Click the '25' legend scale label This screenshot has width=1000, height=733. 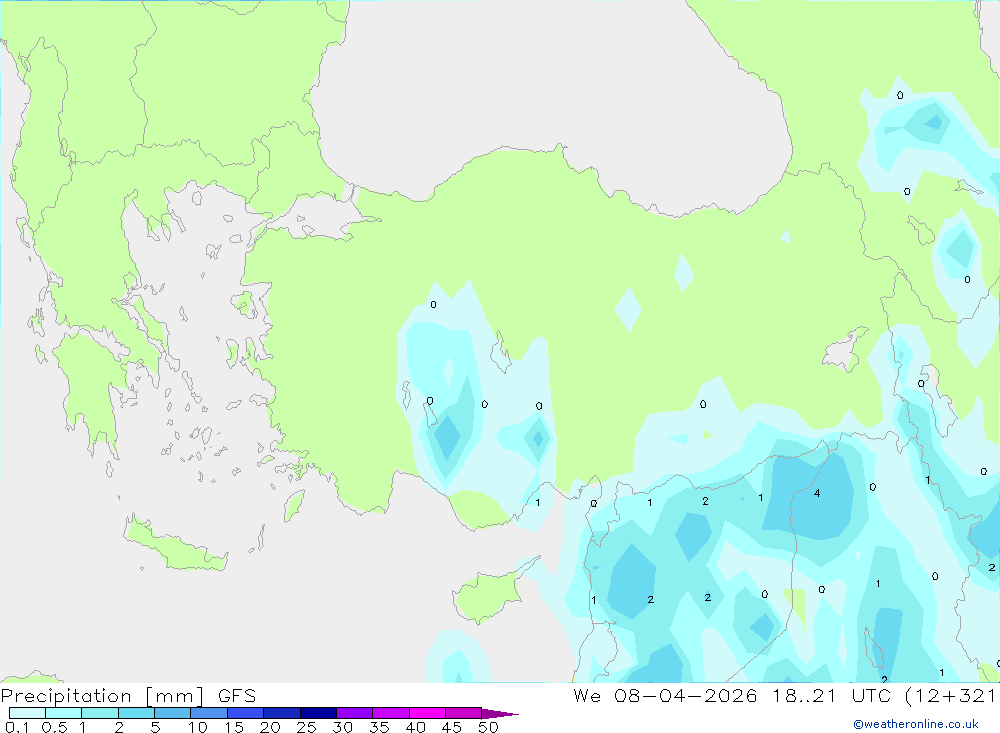[306, 727]
